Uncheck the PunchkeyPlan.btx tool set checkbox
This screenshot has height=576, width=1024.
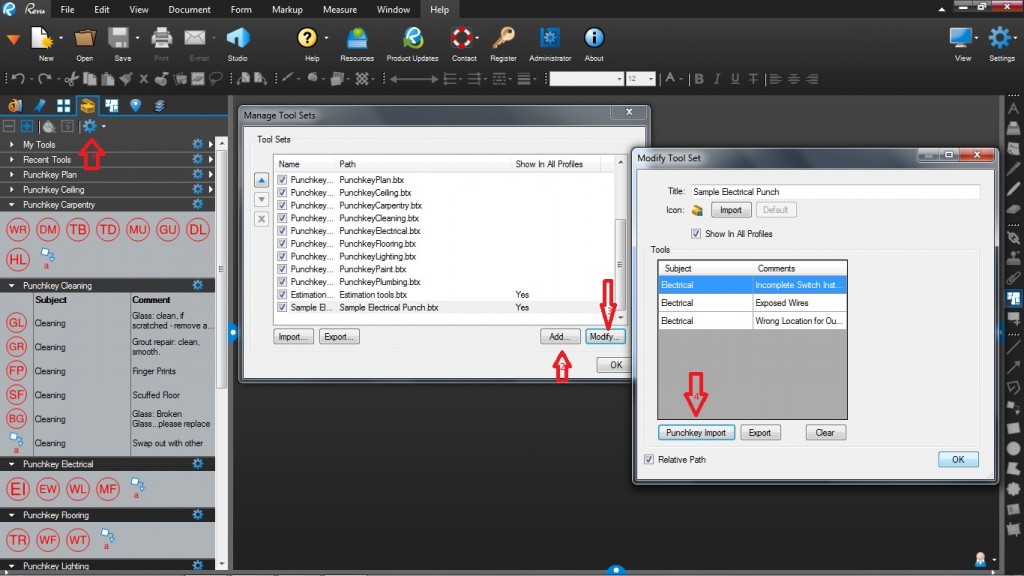[x=282, y=179]
